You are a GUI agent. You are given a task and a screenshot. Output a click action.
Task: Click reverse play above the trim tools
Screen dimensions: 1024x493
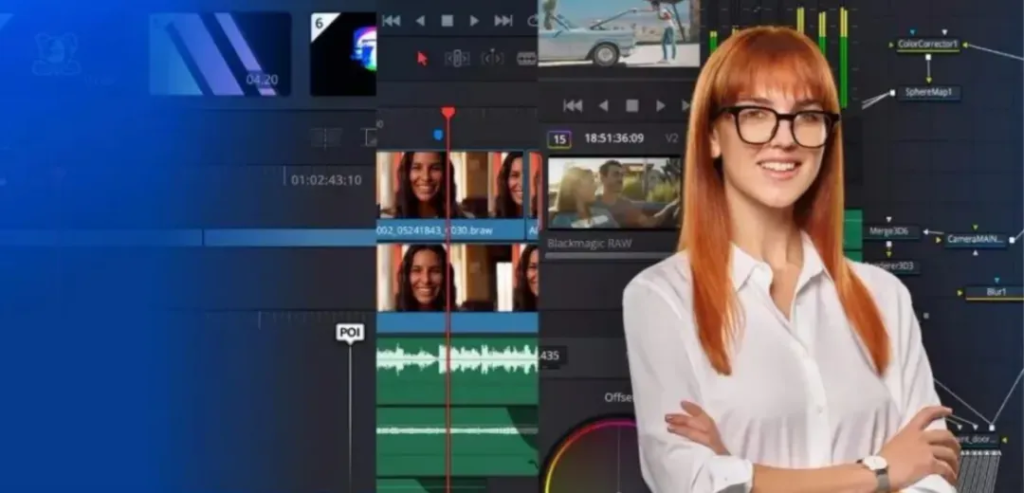pyautogui.click(x=420, y=21)
